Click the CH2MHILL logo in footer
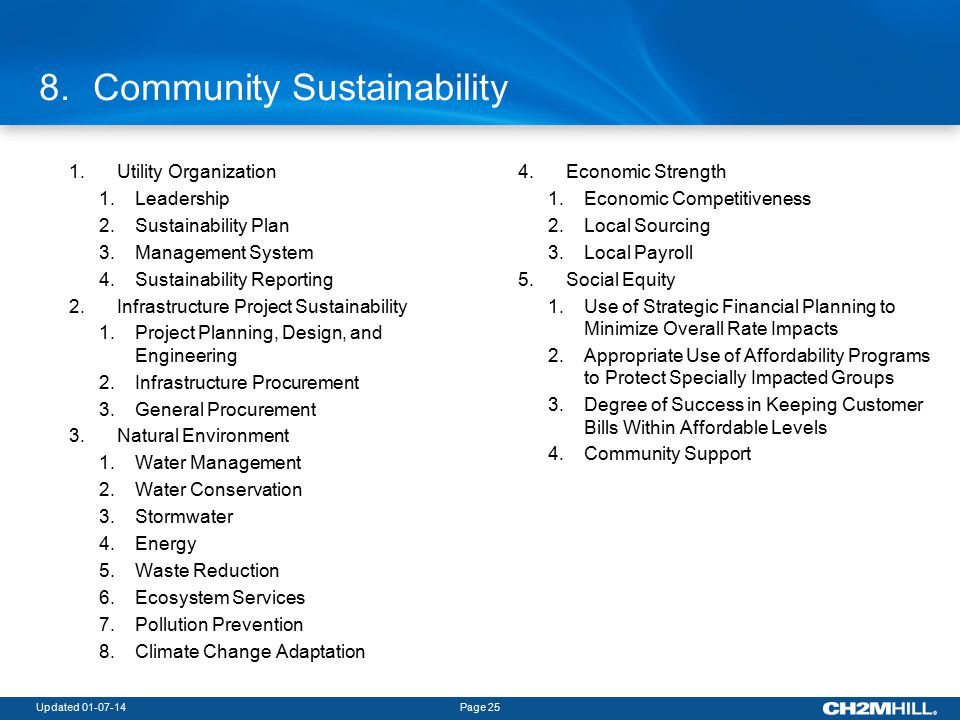This screenshot has height=720, width=960. (879, 708)
